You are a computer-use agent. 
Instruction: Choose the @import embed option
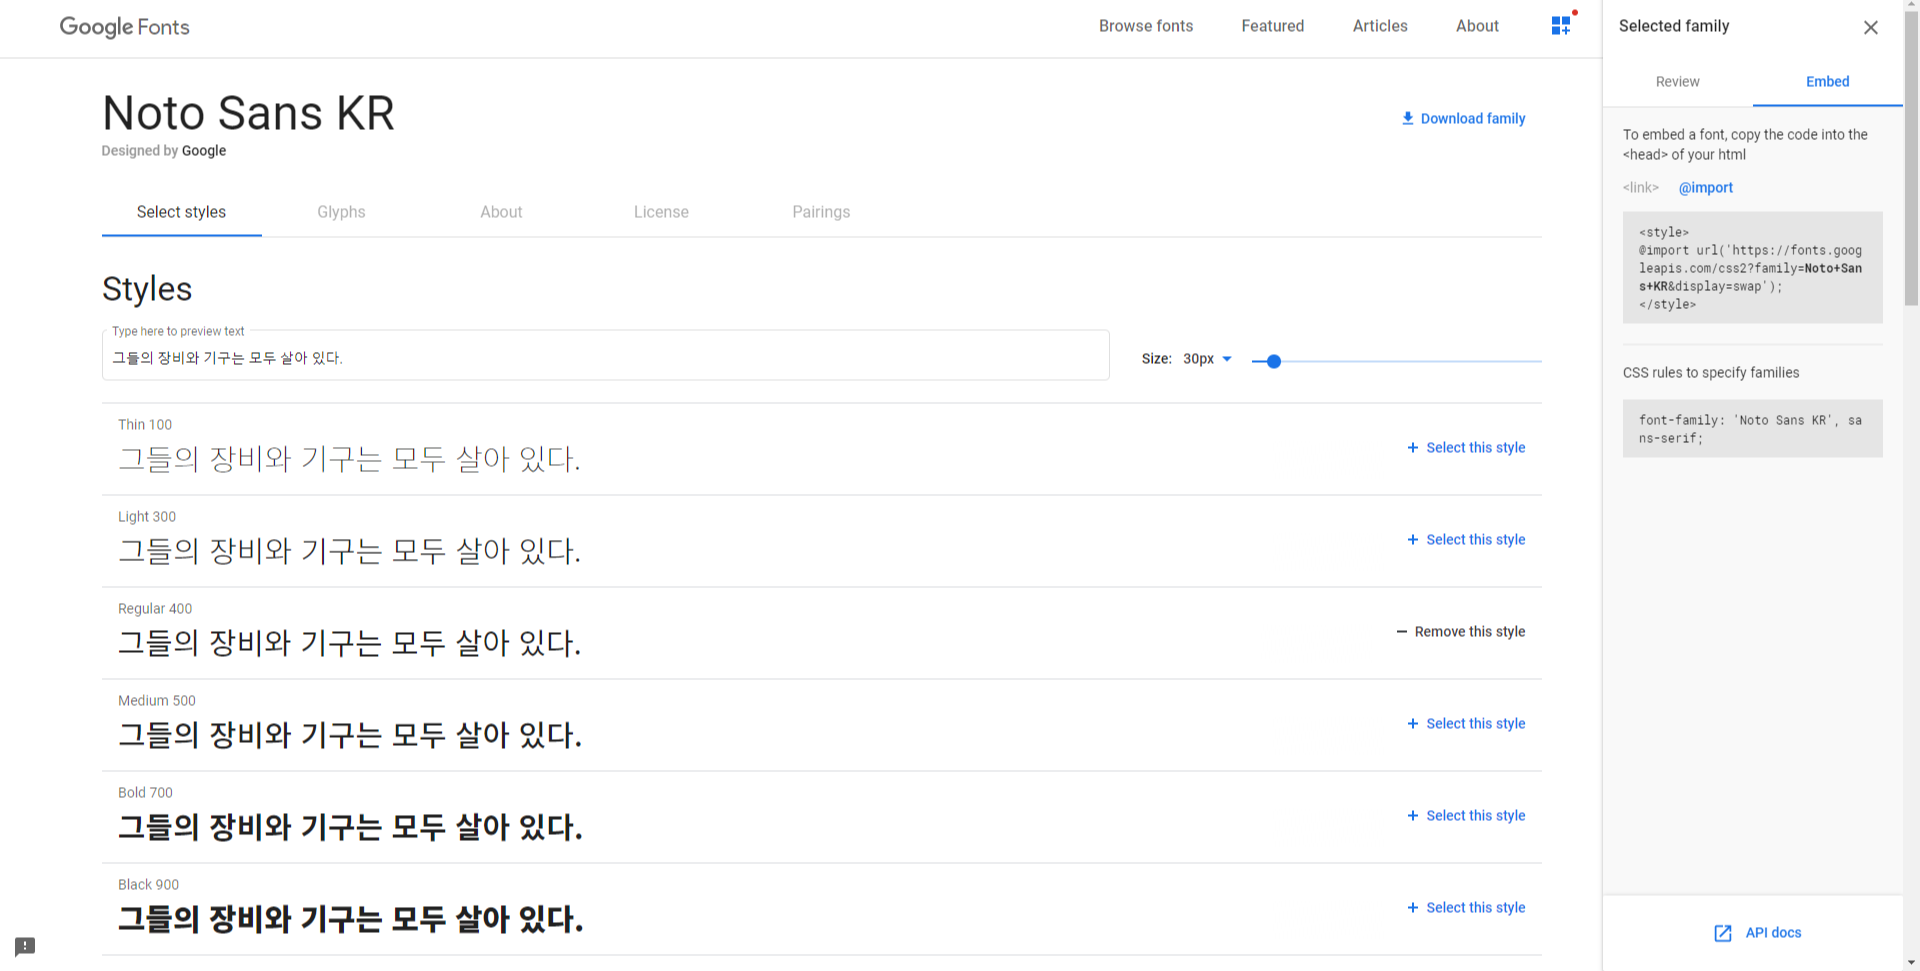click(x=1705, y=188)
